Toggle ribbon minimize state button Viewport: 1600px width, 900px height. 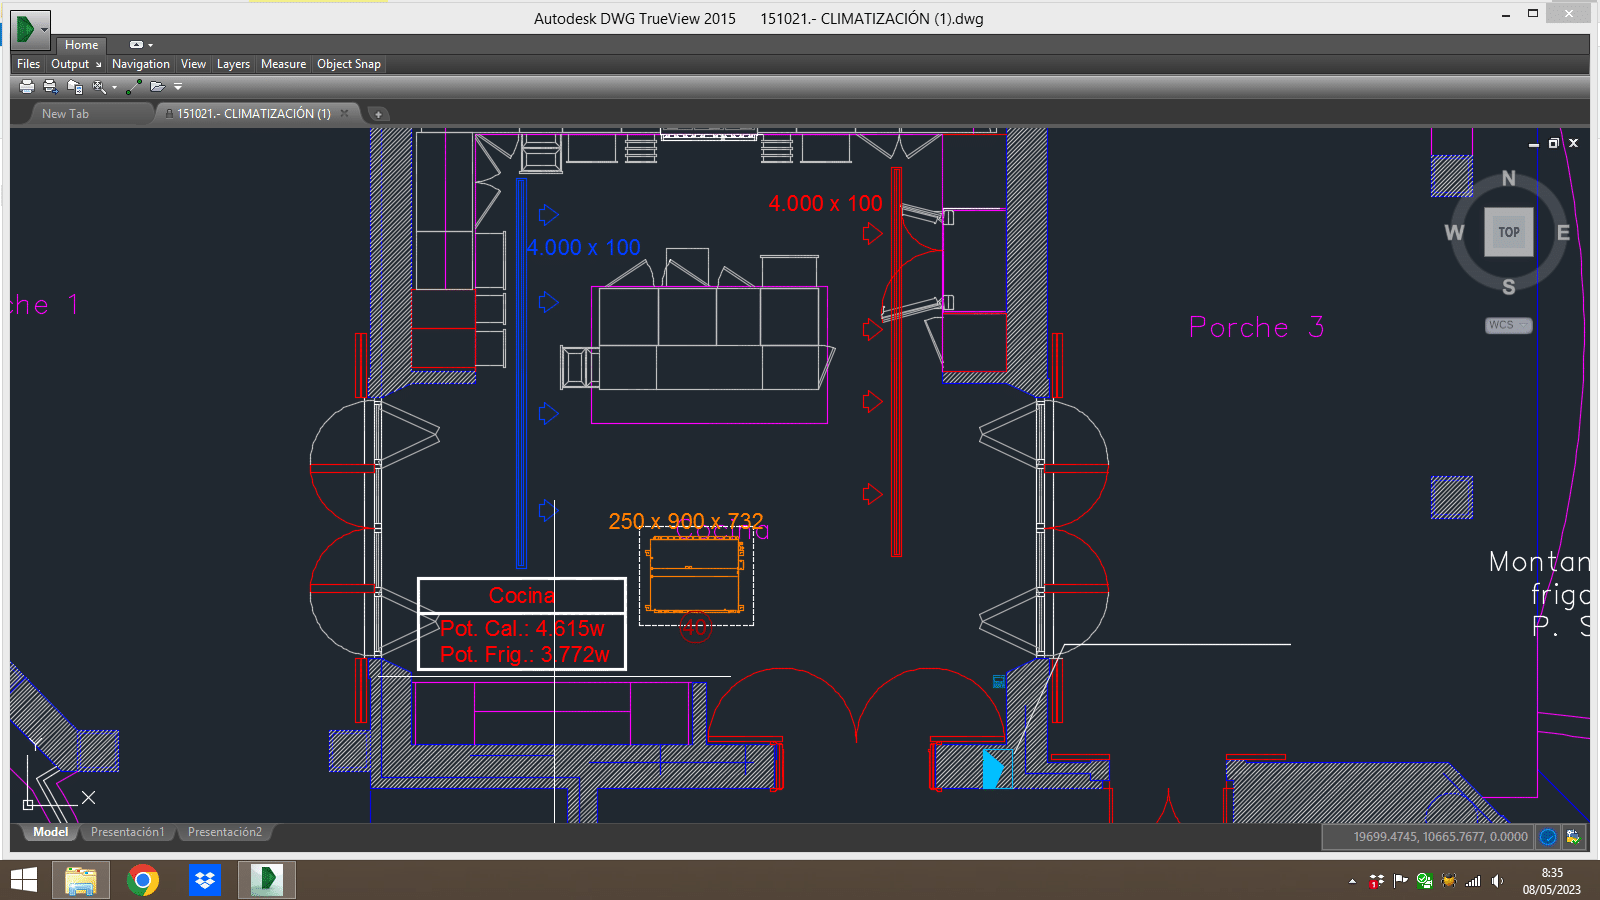[x=136, y=45]
